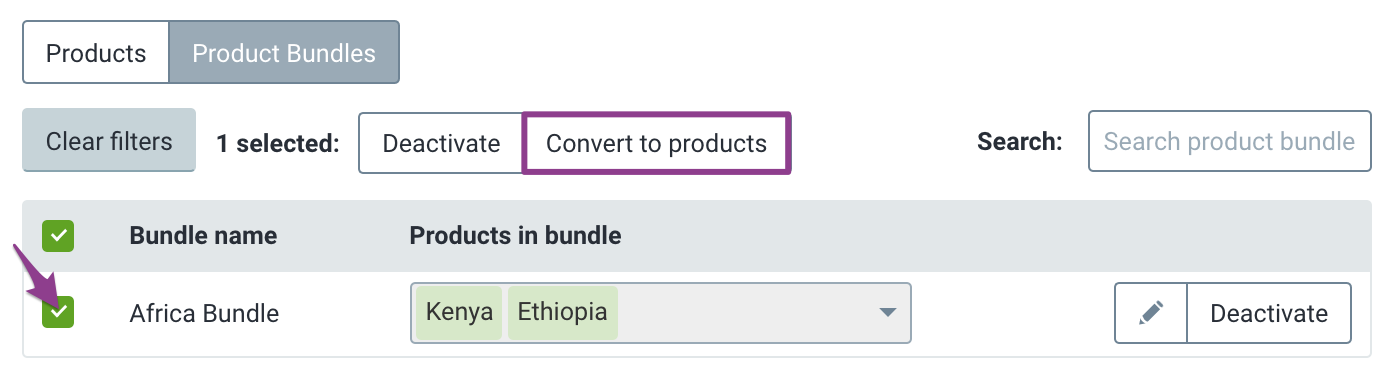1394x382 pixels.
Task: Click Convert to products button
Action: tap(657, 143)
